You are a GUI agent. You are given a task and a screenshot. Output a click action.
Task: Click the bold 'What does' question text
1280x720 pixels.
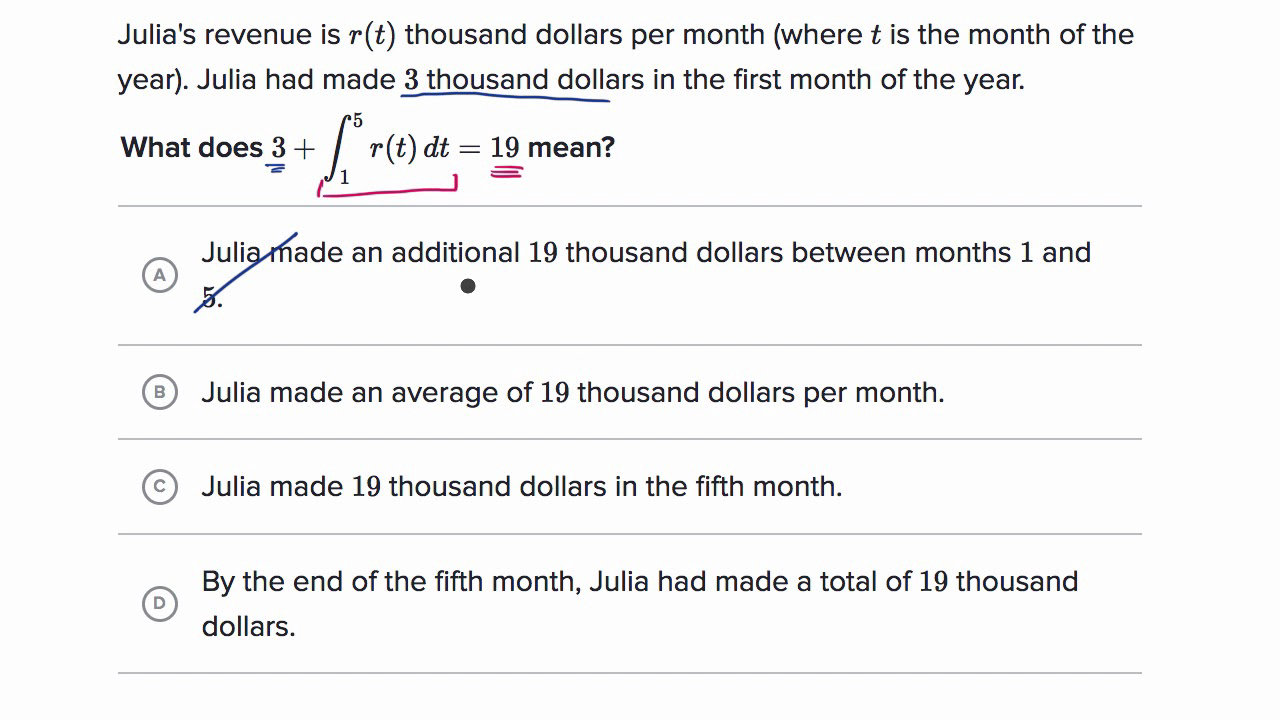click(191, 148)
